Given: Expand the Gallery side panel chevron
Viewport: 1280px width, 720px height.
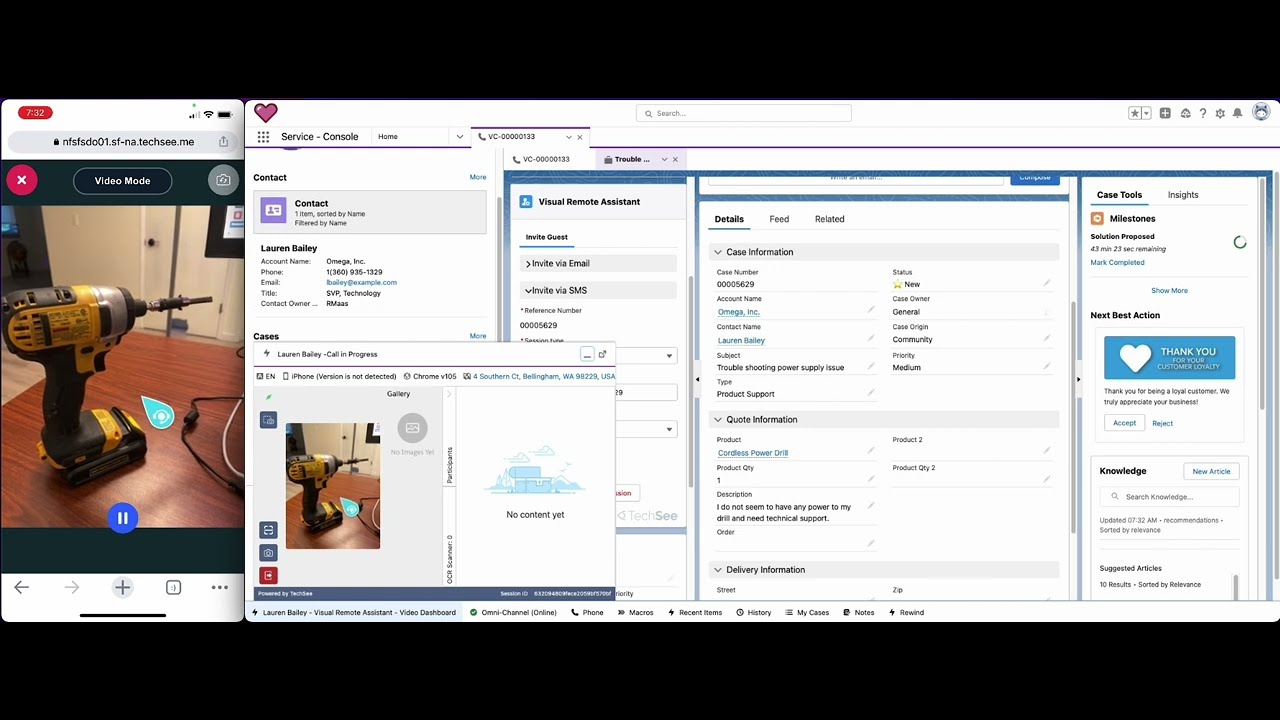Looking at the screenshot, I should click(x=448, y=394).
